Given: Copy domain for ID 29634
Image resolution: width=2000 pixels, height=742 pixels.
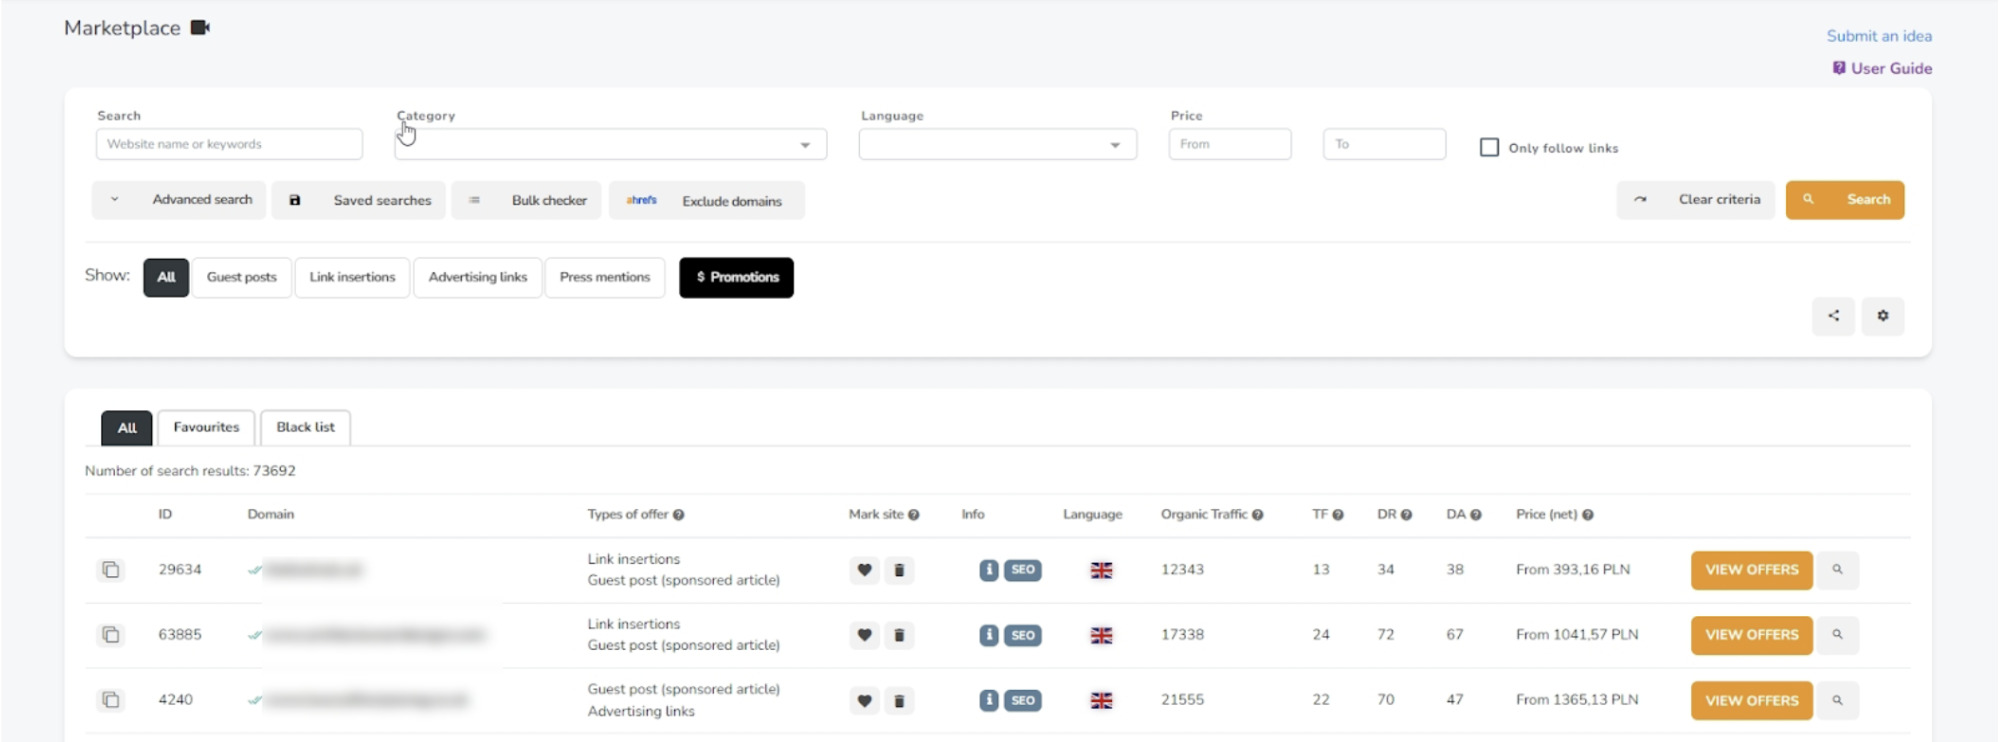Looking at the screenshot, I should [111, 570].
